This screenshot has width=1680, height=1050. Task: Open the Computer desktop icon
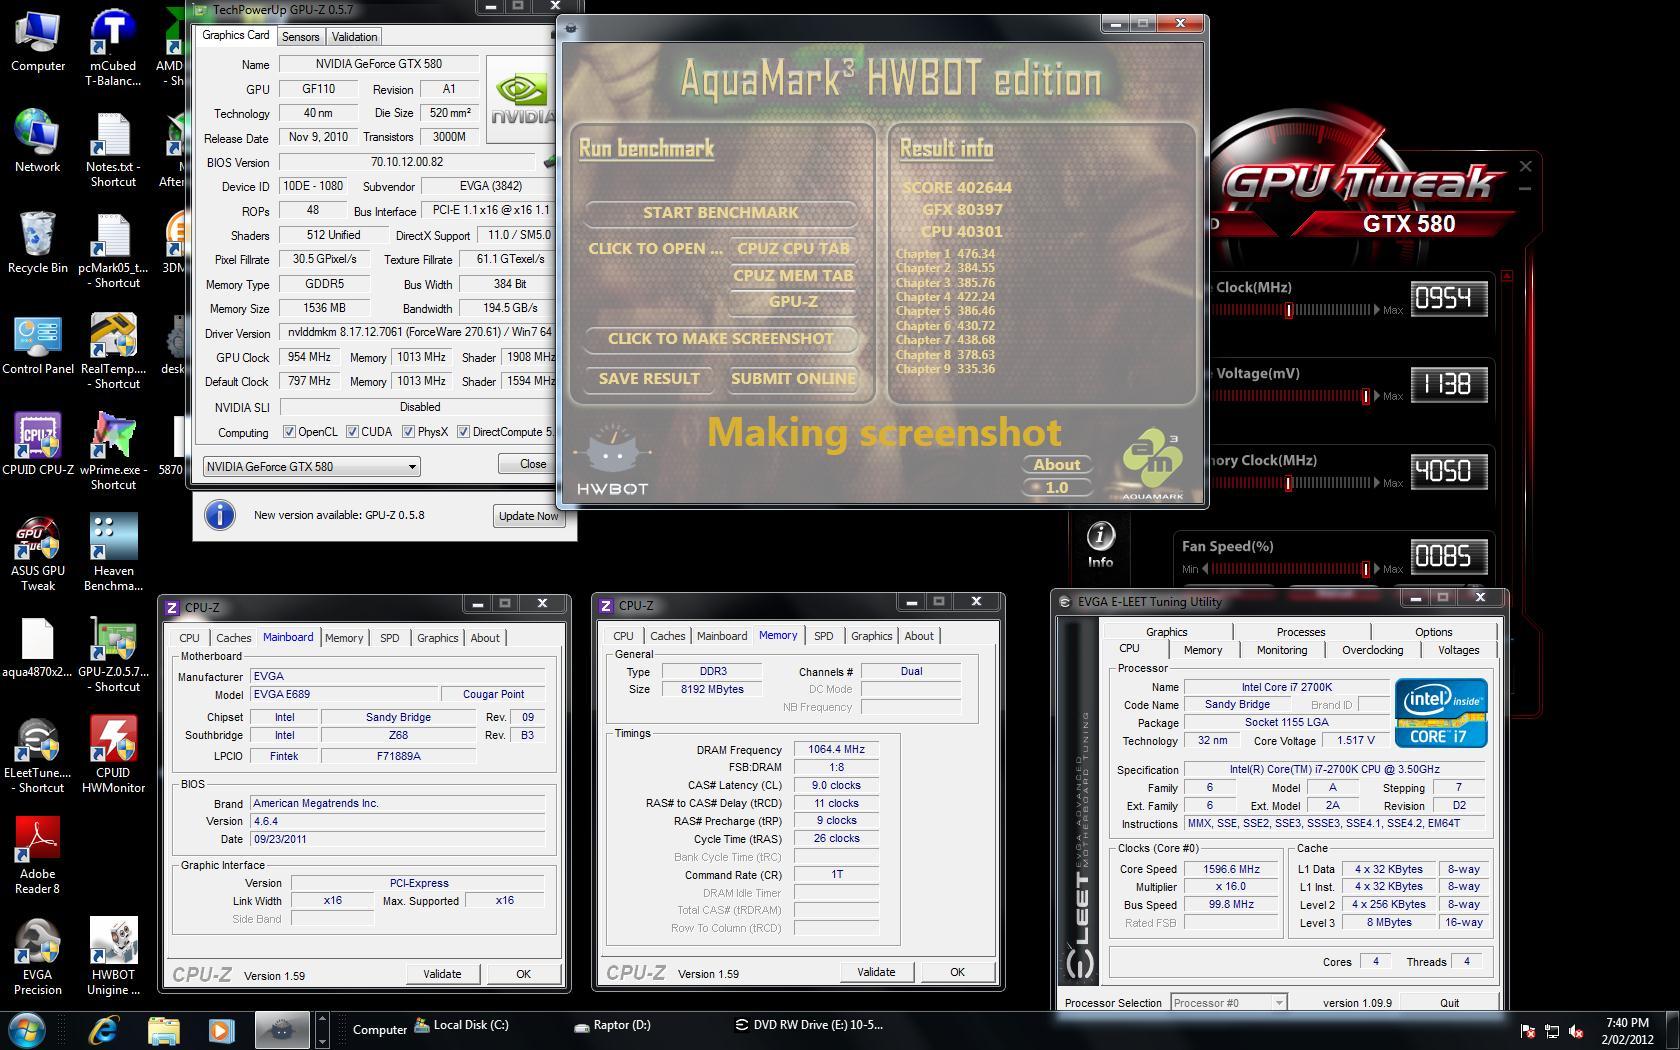(x=38, y=41)
